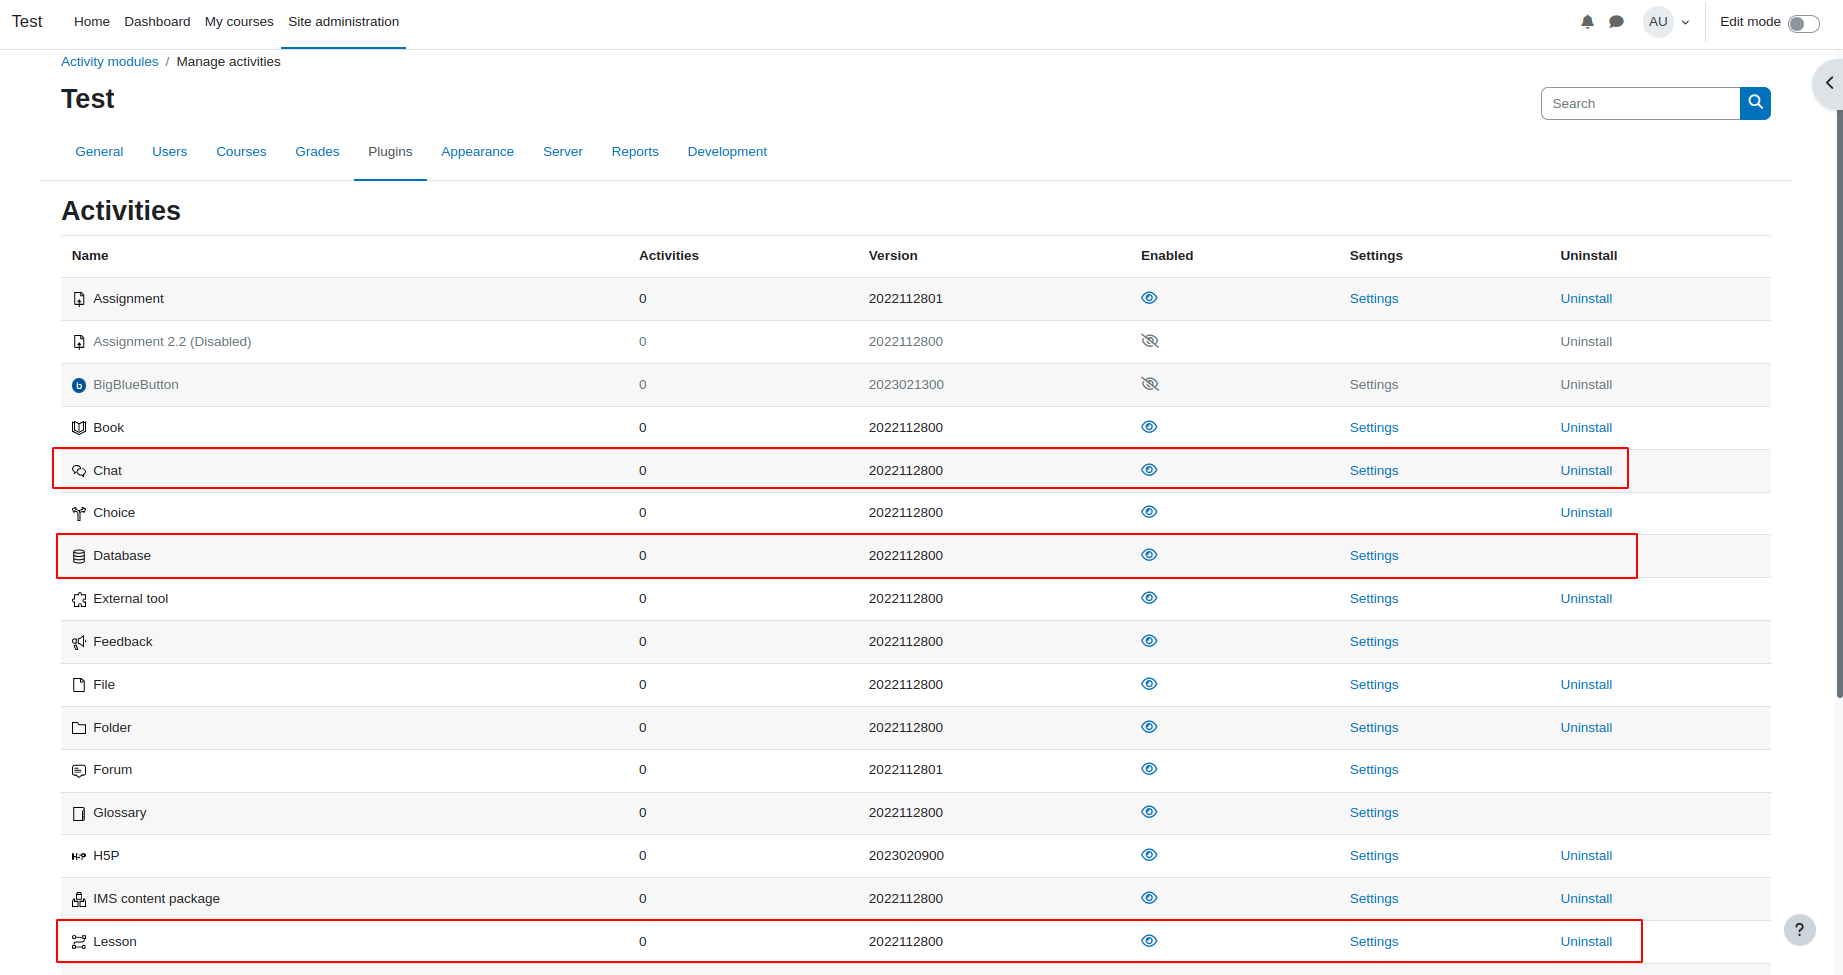This screenshot has width=1843, height=975.
Task: Uninstall the Chat activity
Action: pos(1586,471)
